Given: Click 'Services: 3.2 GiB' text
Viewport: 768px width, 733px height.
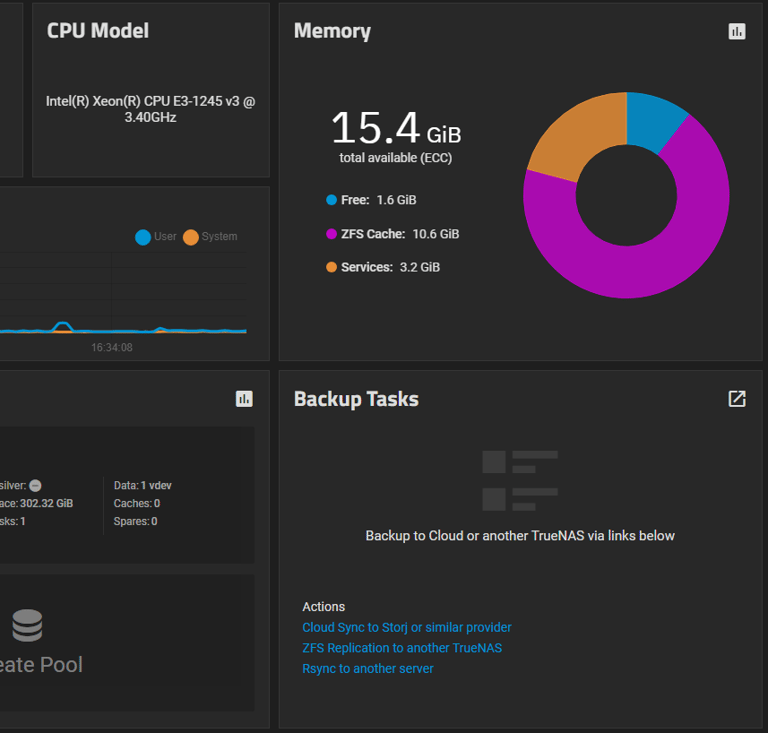Looking at the screenshot, I should click(x=390, y=267).
